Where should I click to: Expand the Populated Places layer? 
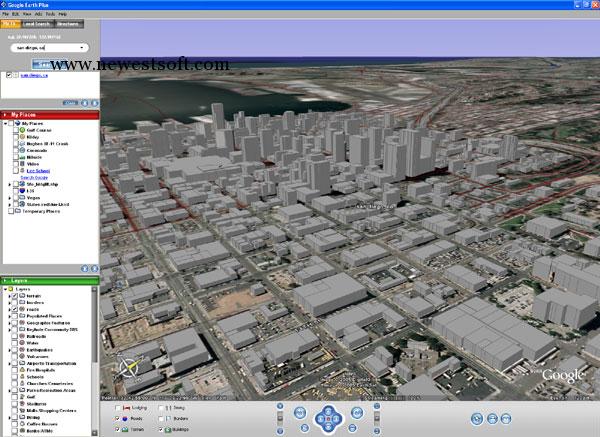(x=10, y=316)
